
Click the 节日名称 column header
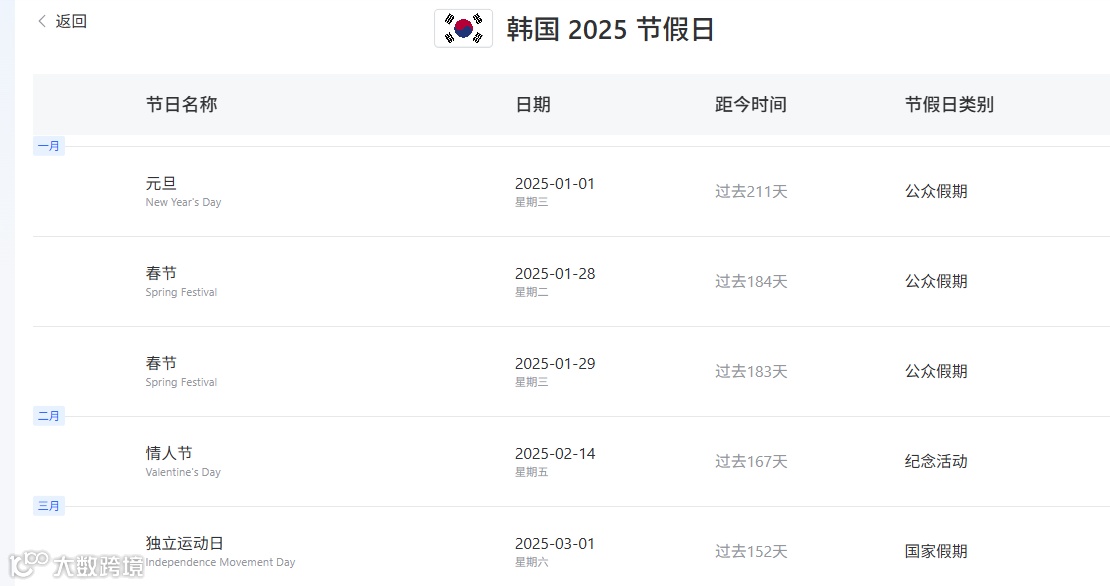click(x=181, y=105)
